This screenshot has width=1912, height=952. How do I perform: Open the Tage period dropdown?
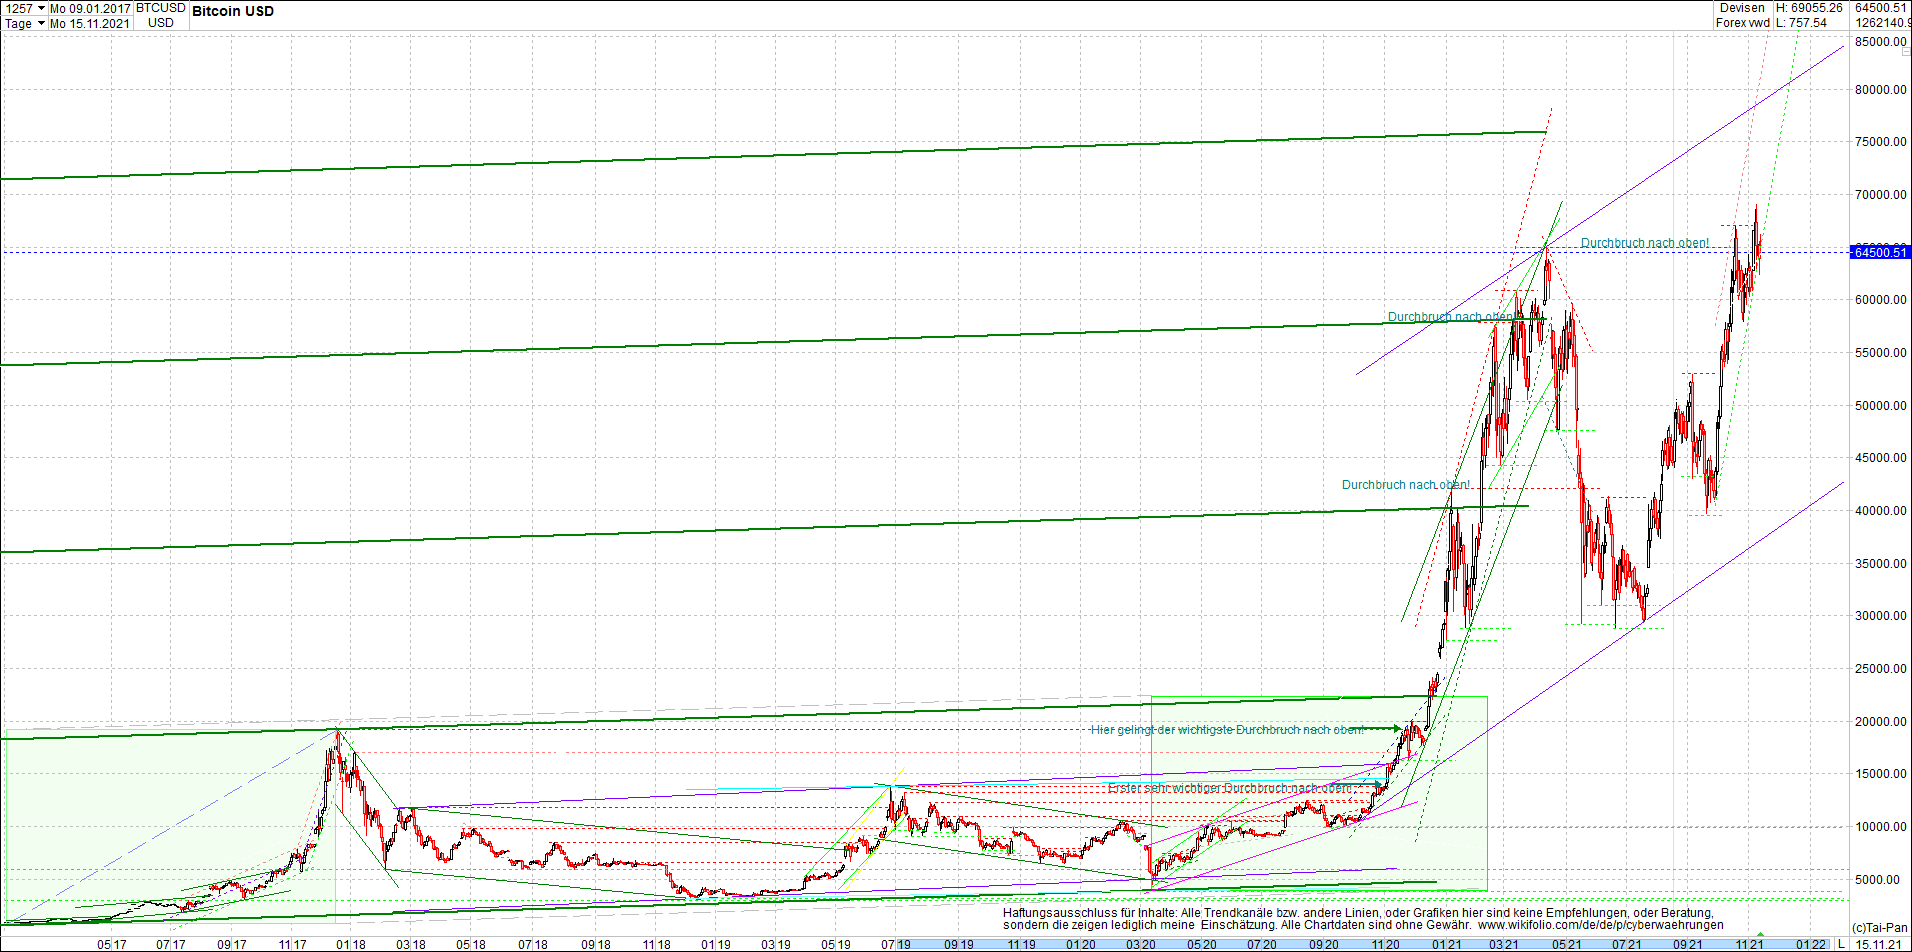[x=25, y=23]
